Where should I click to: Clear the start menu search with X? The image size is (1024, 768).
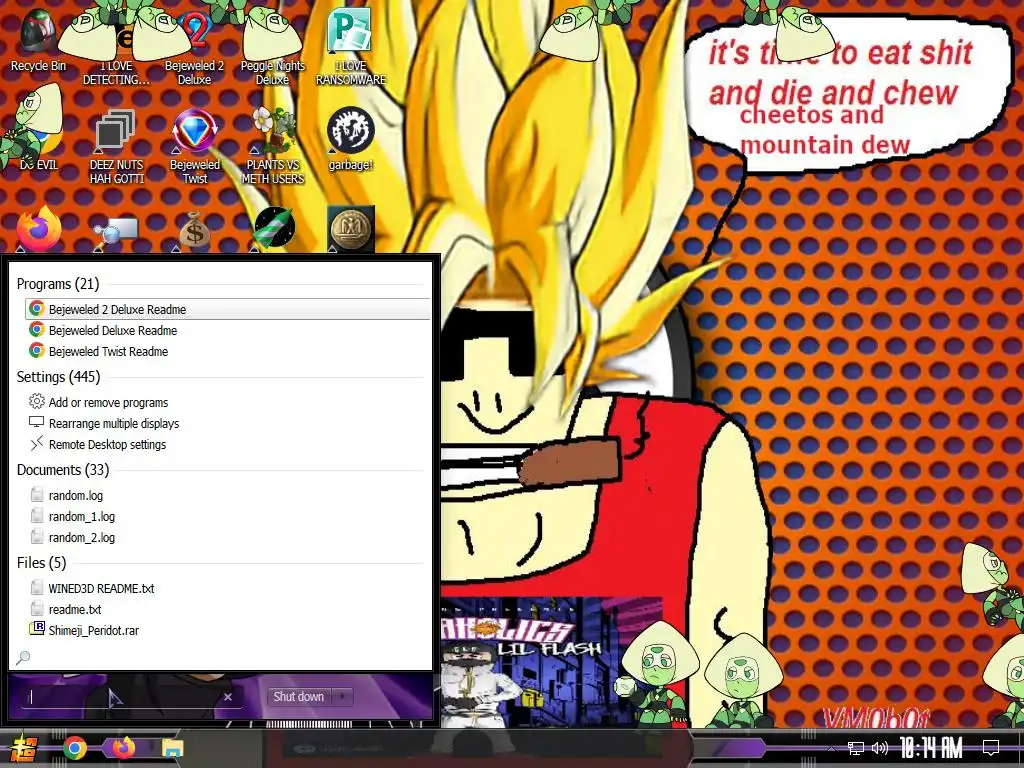point(228,697)
